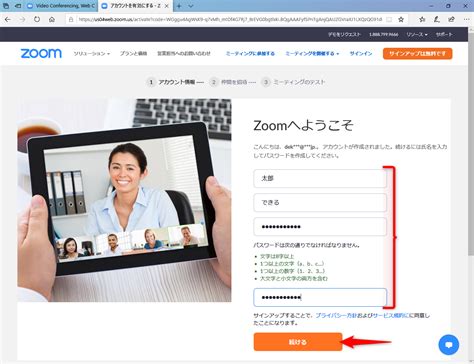The height and width of the screenshot is (364, 474).
Task: Click the video call tablet image
Action: click(x=124, y=200)
